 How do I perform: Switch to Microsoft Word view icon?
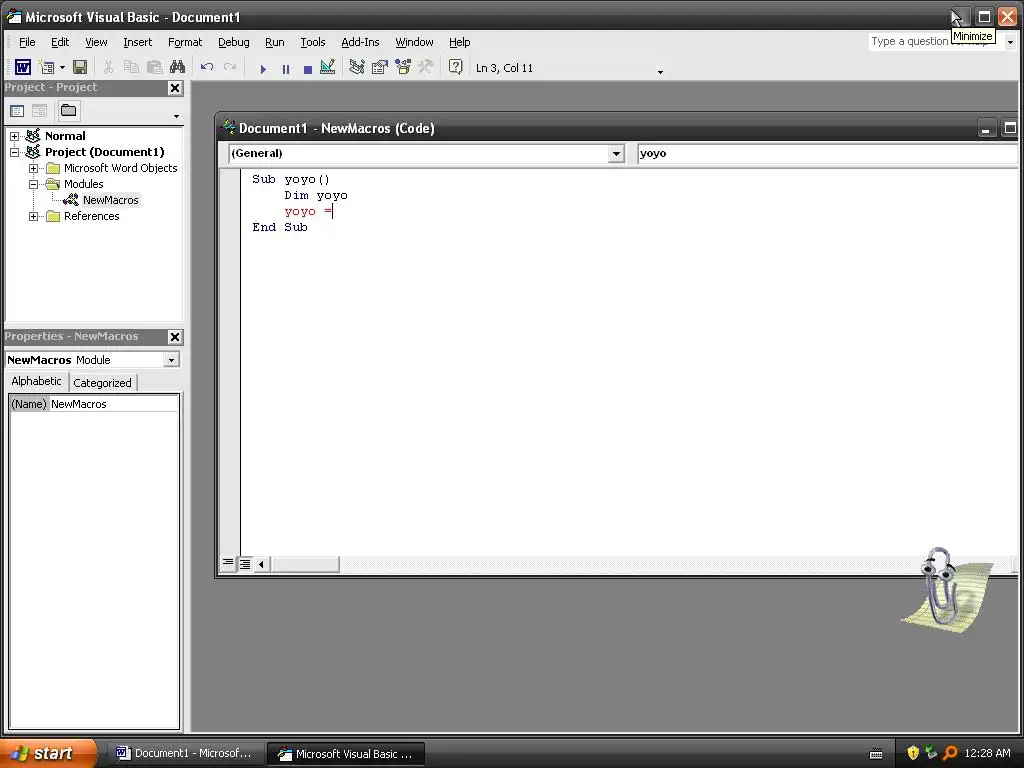[23, 67]
